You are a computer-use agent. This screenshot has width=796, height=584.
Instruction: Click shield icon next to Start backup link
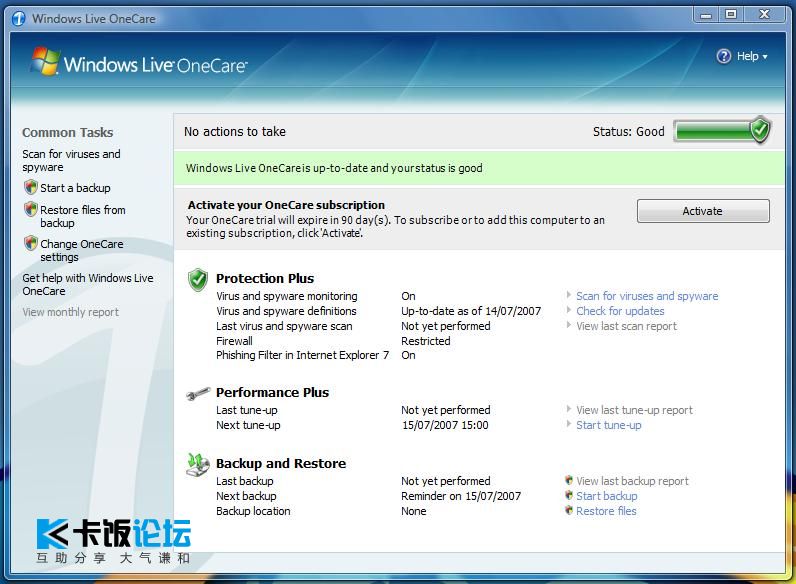(x=569, y=495)
